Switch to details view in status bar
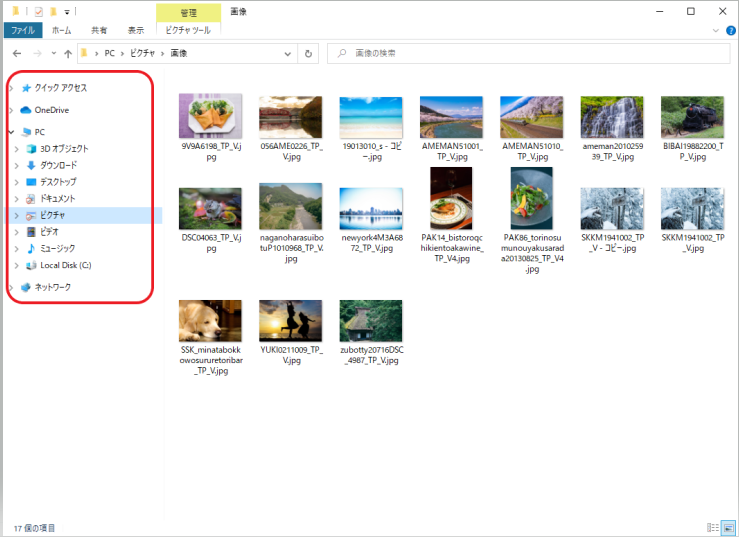 (712, 527)
